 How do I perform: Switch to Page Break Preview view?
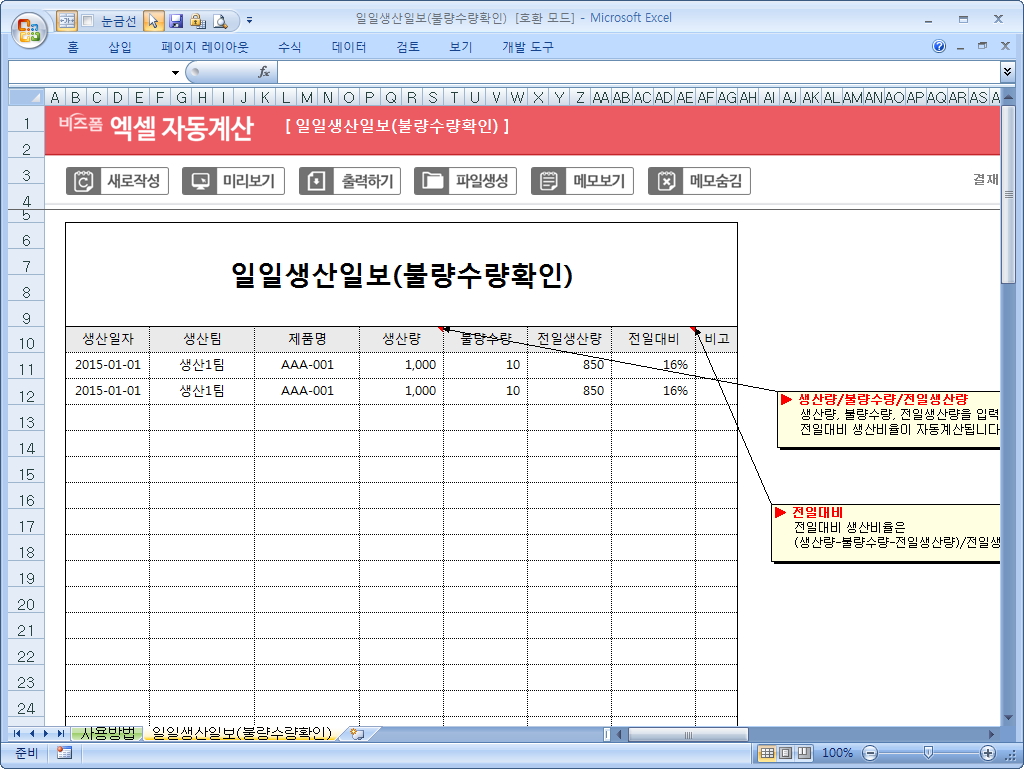pos(804,753)
